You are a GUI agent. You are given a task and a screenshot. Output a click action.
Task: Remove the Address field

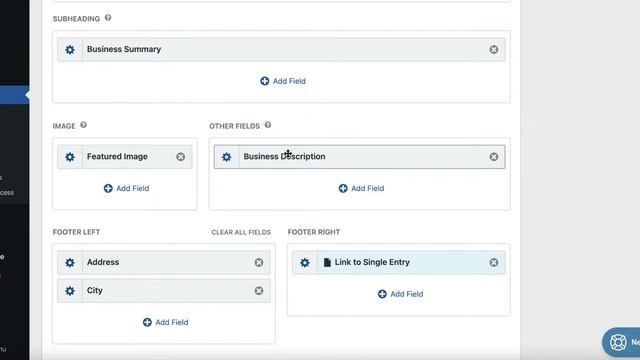[259, 262]
